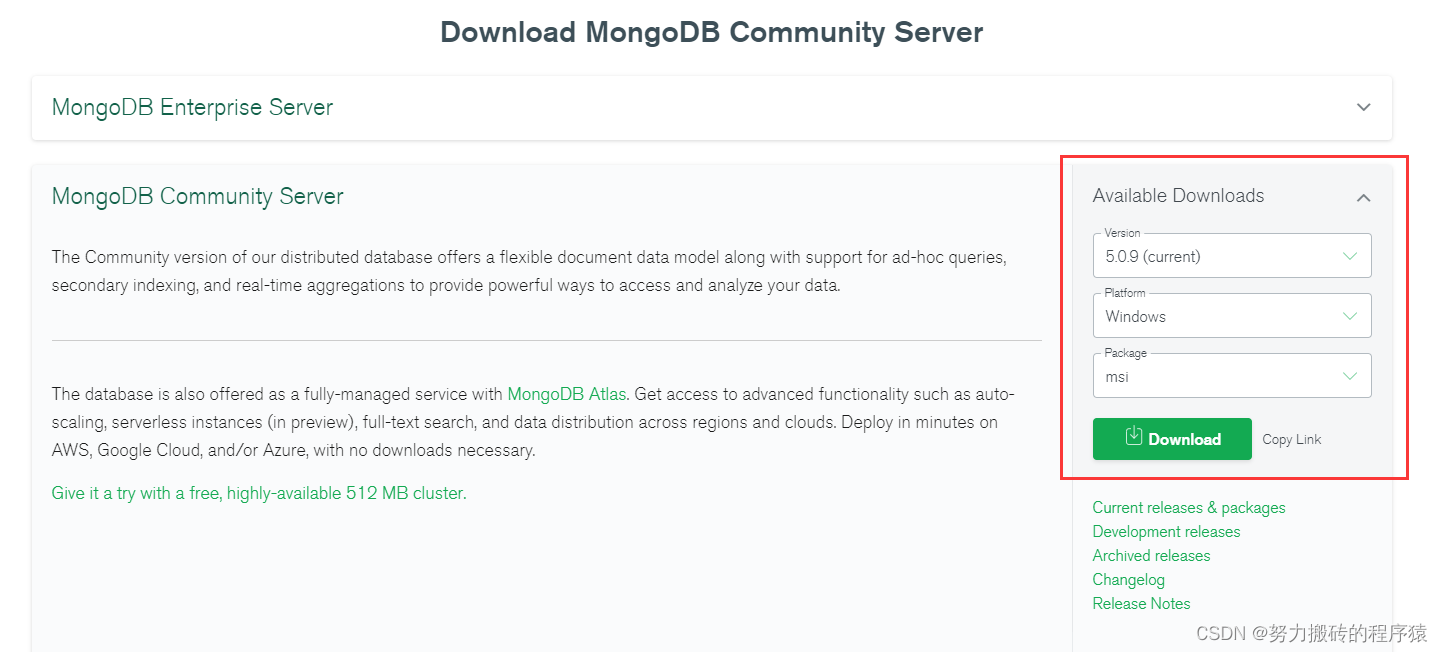Viewport: 1443px width, 652px height.
Task: Expand MongoDB Enterprise Server using its chevron
Action: click(x=1363, y=107)
